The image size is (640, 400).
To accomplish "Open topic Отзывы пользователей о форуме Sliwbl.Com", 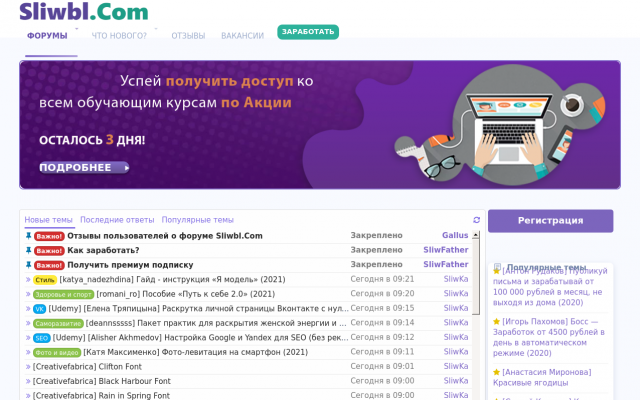I will 165,236.
